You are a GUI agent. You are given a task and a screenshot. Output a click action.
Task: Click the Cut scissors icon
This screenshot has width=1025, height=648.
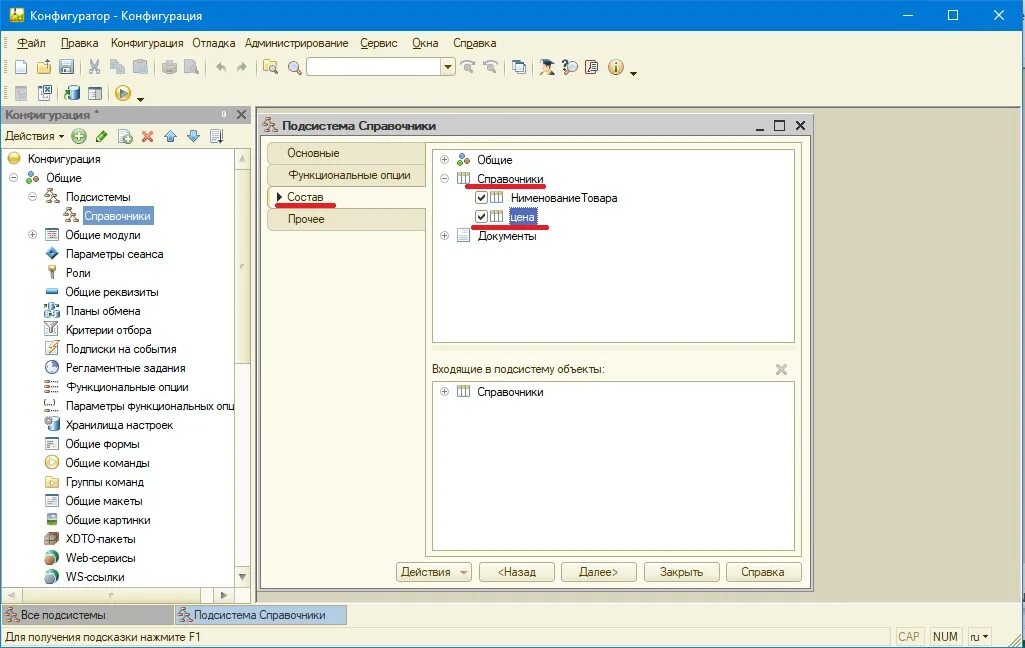coord(94,67)
